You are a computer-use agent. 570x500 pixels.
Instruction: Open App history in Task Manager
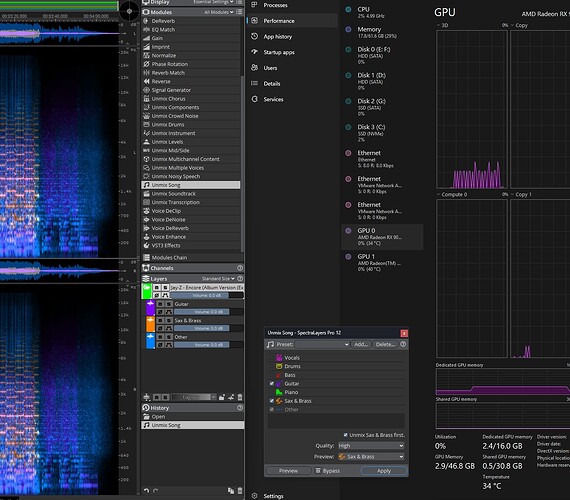292,36
